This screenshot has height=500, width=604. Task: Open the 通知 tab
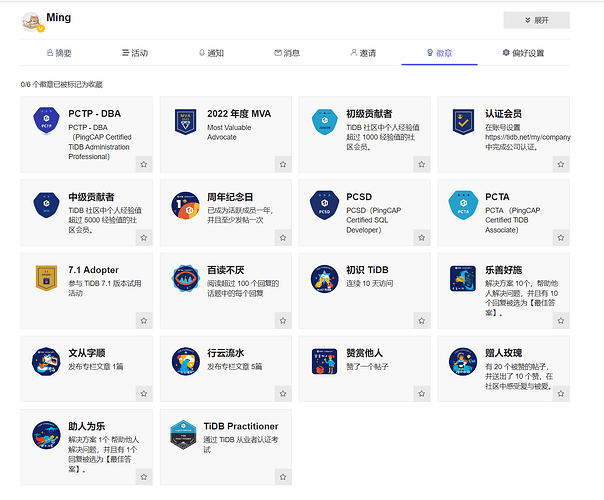211,53
